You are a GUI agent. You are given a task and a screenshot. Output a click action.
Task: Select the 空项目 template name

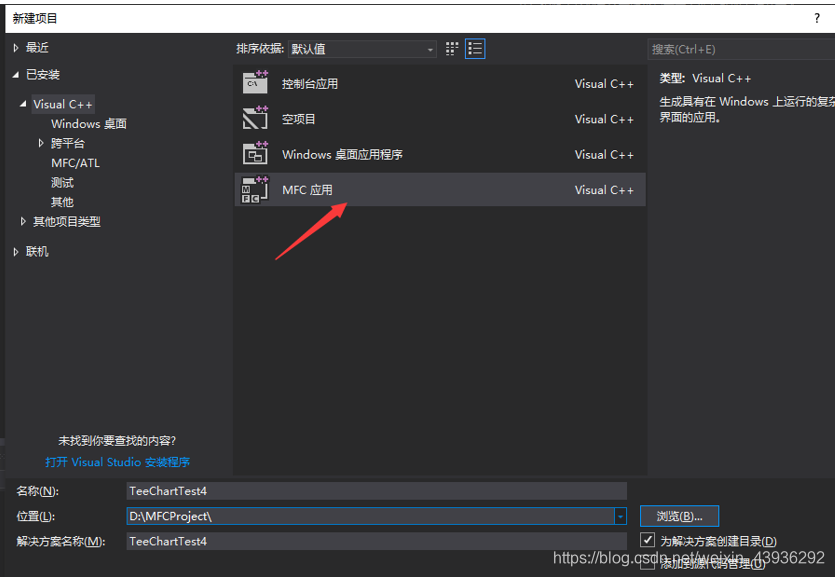point(298,119)
